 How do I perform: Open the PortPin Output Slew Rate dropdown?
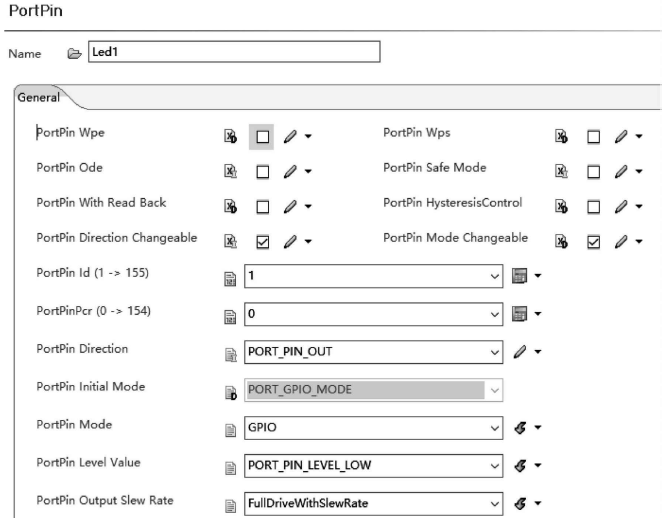[x=494, y=503]
